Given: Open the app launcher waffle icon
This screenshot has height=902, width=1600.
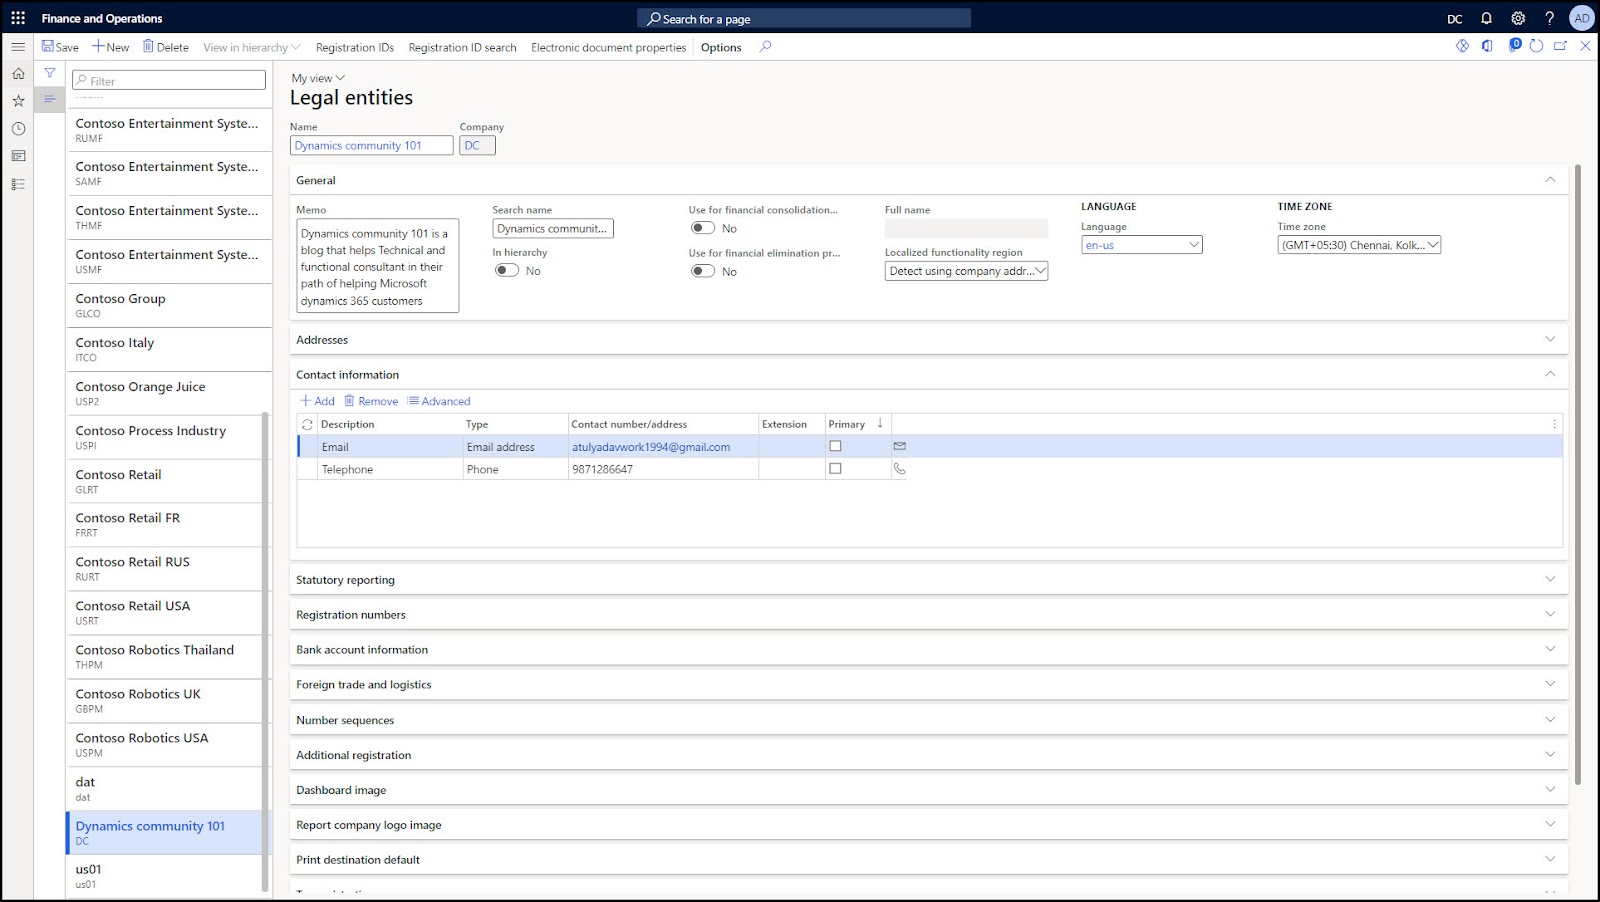Looking at the screenshot, I should 18,18.
